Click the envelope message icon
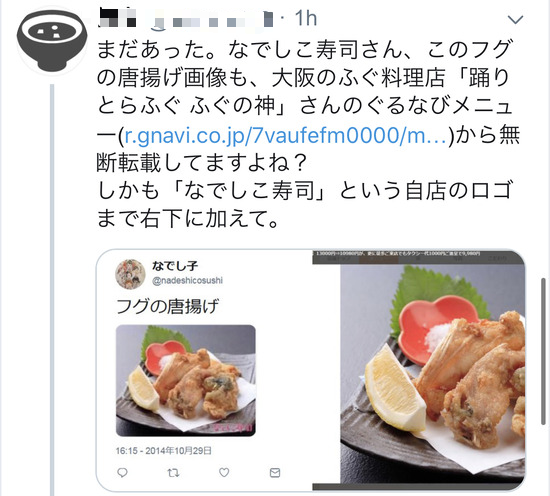 click(x=275, y=473)
